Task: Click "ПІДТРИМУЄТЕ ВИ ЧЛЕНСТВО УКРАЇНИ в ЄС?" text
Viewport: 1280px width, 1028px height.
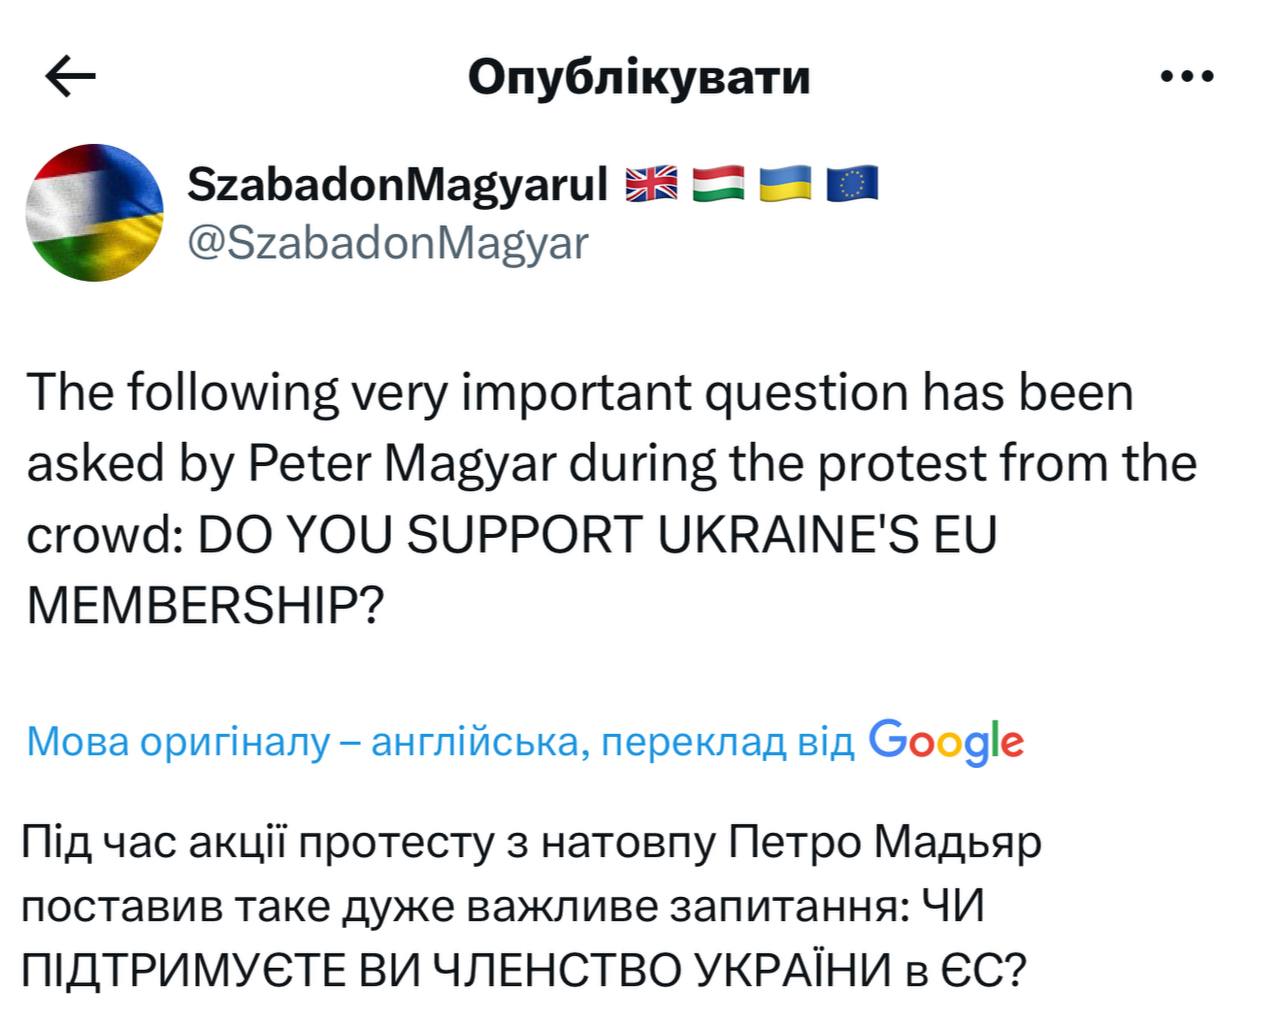Action: point(524,968)
